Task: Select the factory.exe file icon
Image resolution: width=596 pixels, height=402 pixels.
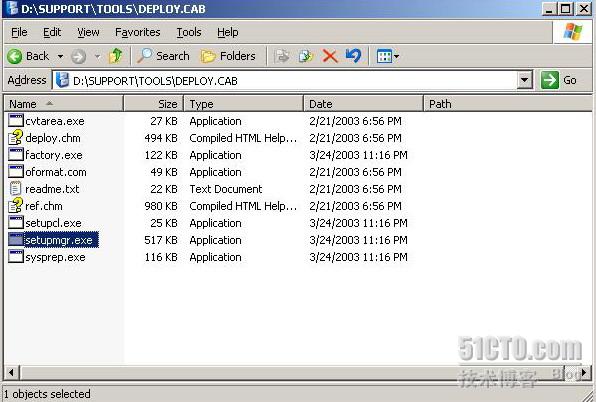Action: 16,155
